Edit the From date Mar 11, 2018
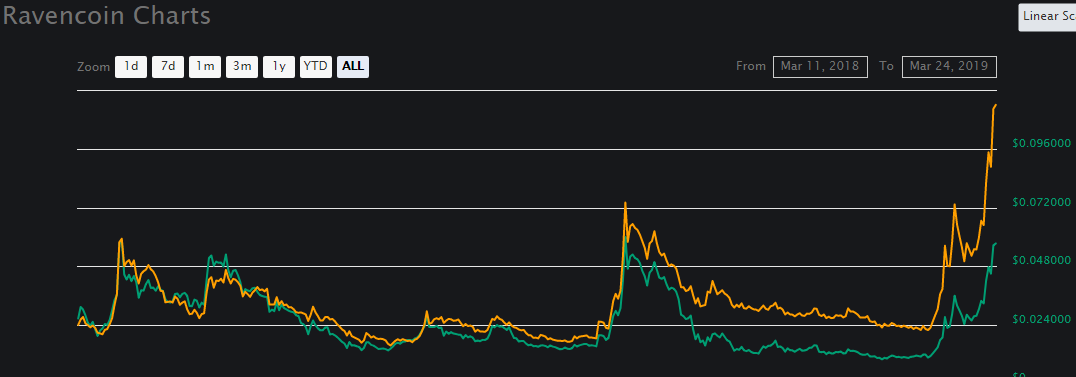This screenshot has width=1076, height=377. click(x=820, y=67)
